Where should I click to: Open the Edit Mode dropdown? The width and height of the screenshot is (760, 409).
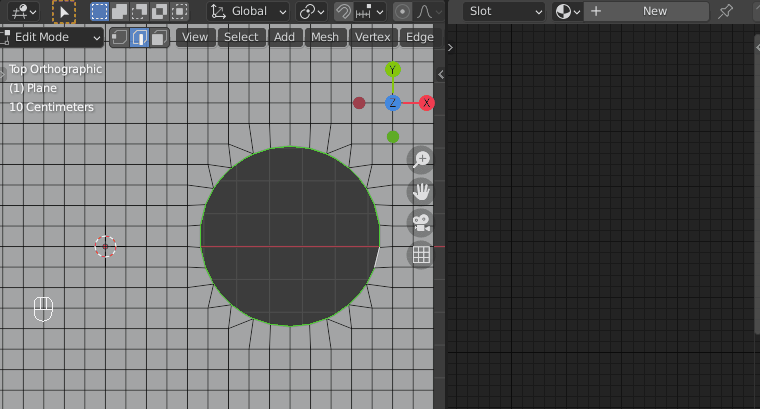(51, 37)
